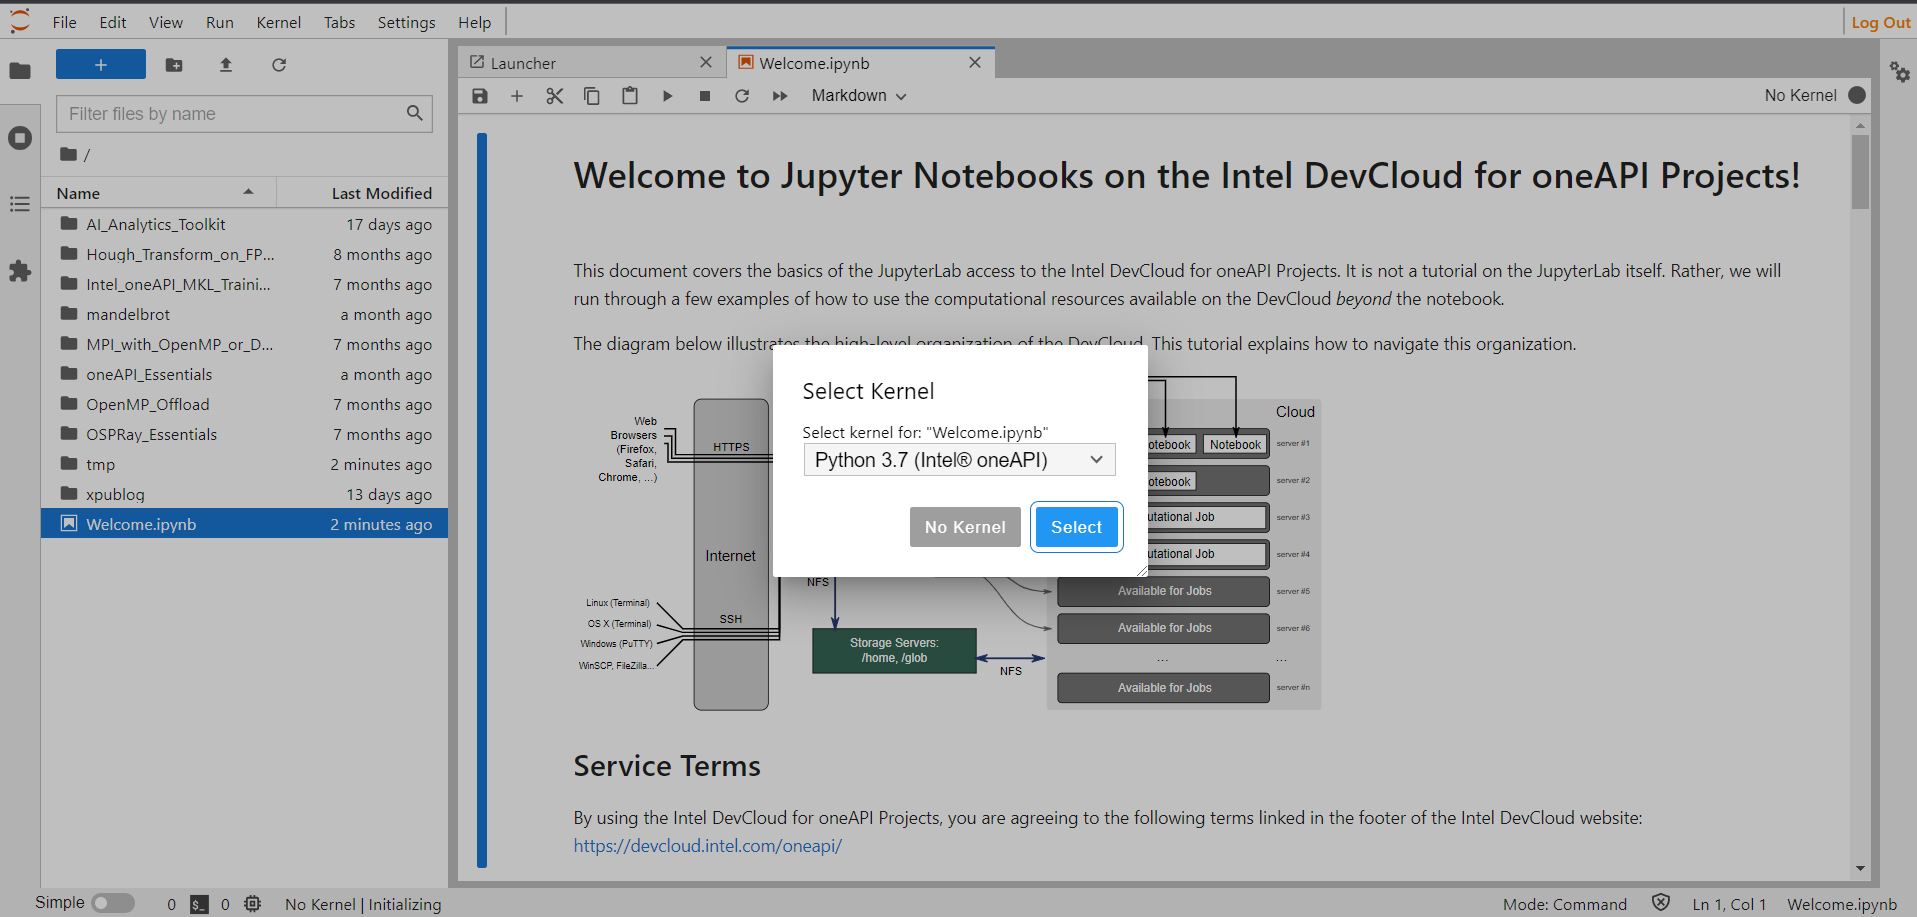Close the Welcome.ipynb tab
Viewport: 1917px width, 917px height.
[x=975, y=62]
